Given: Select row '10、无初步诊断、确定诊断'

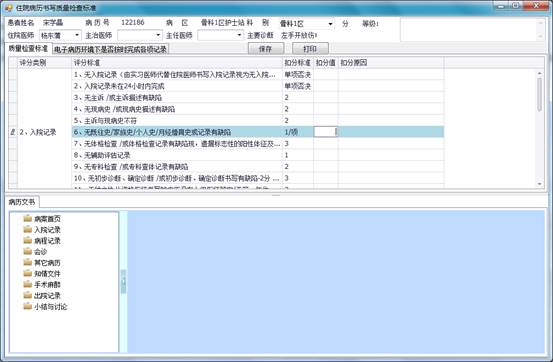Looking at the screenshot, I should [x=177, y=178].
